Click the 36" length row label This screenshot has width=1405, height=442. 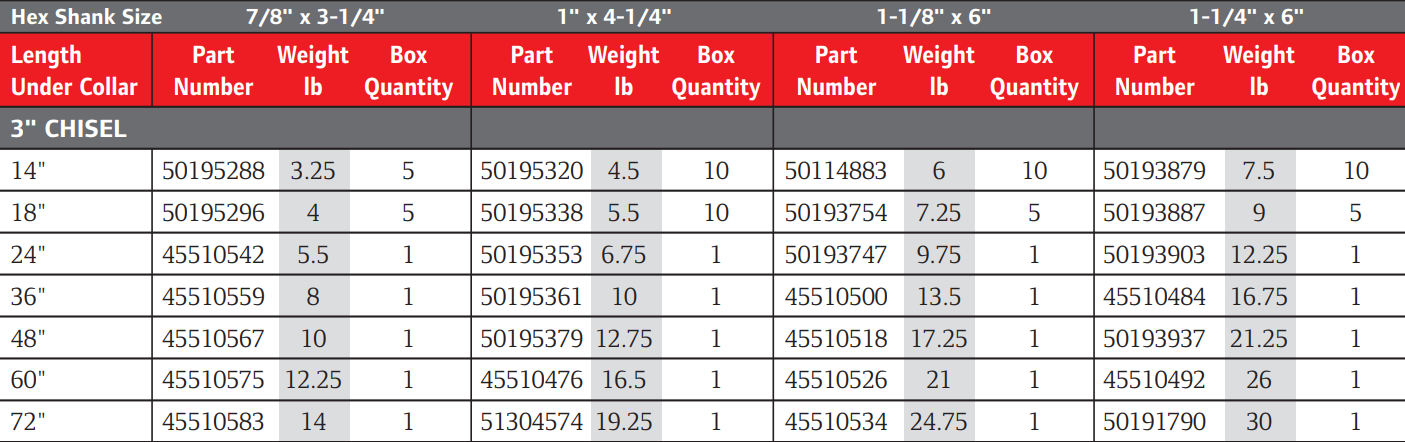[x=29, y=297]
